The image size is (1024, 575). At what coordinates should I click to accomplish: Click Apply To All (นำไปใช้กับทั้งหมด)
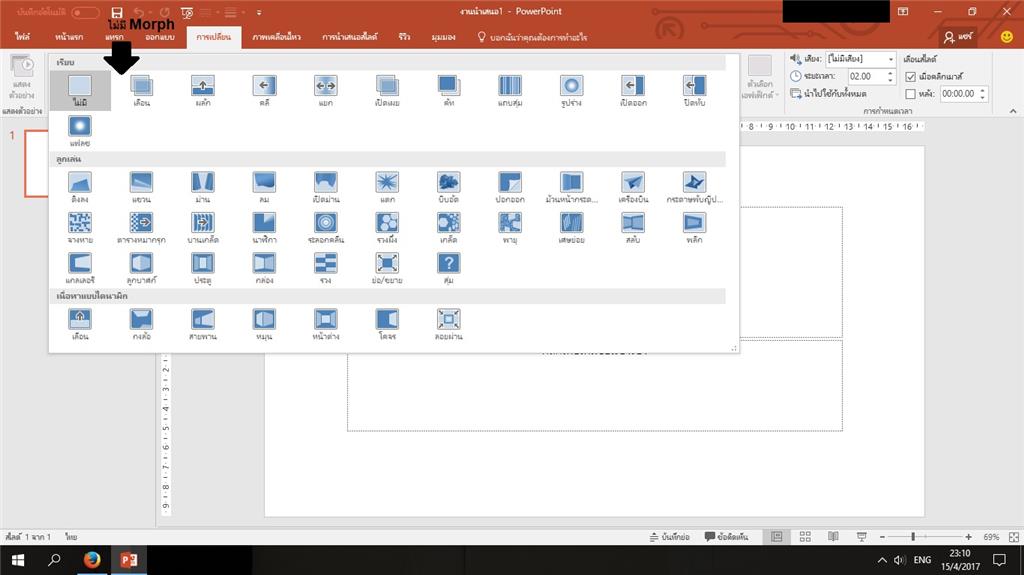point(828,94)
